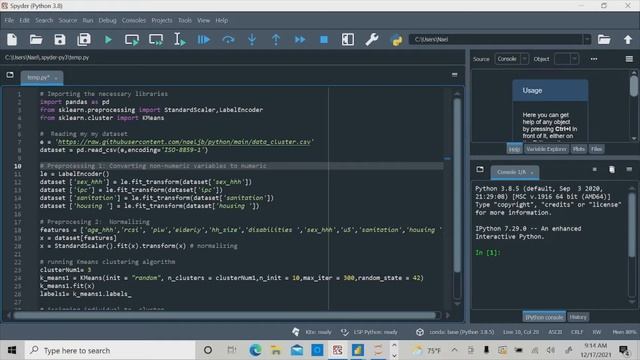Maximize the current pane
Viewport: 640px width, 360px height.
click(x=348, y=40)
